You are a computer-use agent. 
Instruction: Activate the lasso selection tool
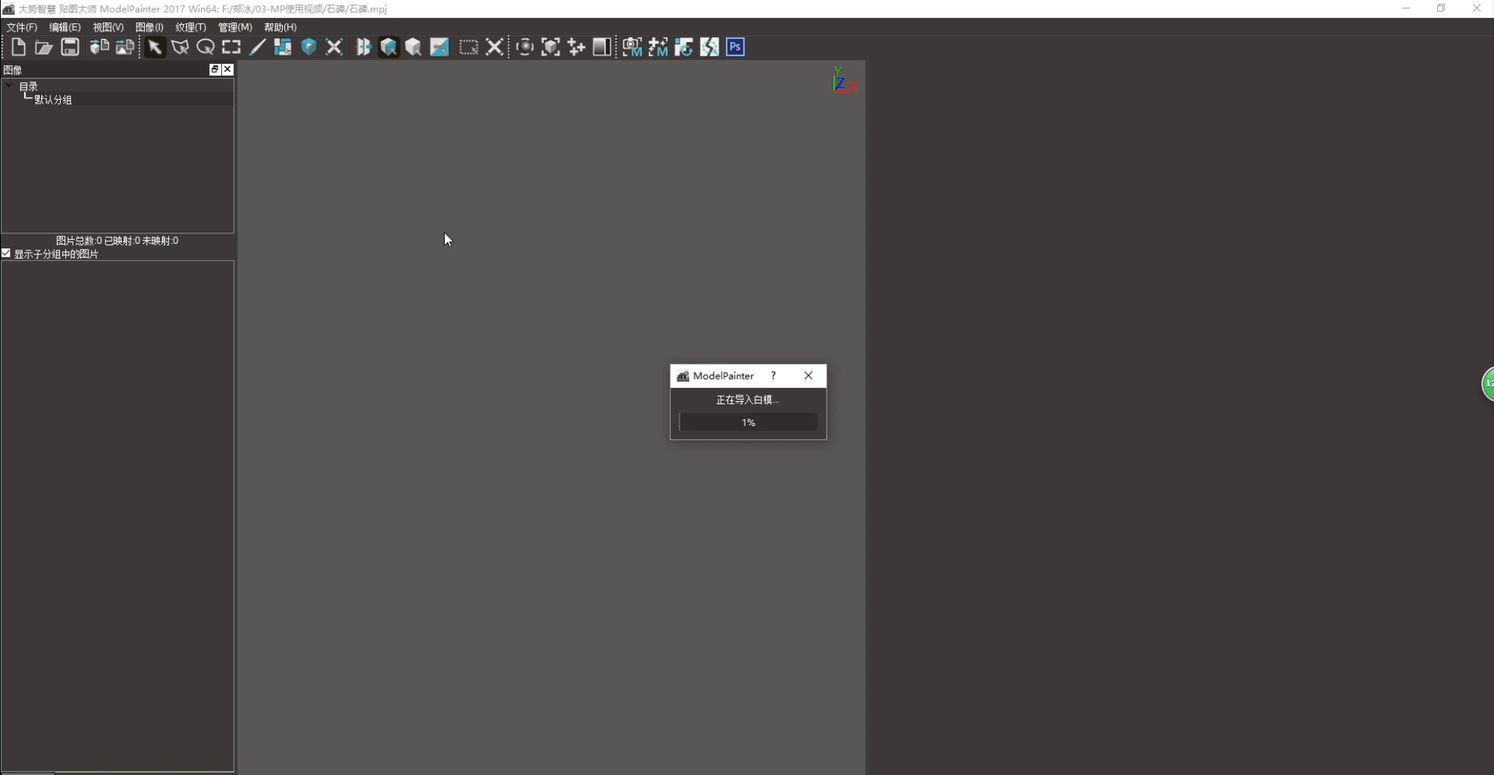tap(180, 47)
